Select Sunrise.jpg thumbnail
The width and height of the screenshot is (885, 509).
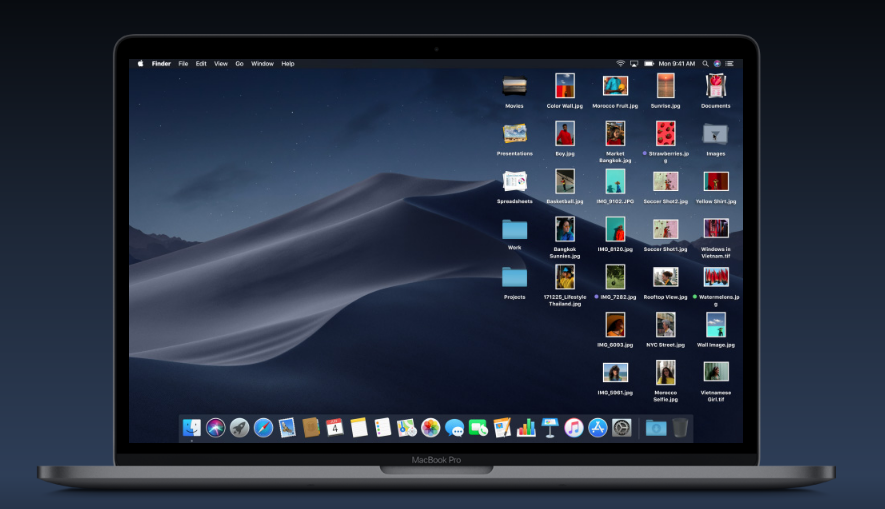pos(665,86)
